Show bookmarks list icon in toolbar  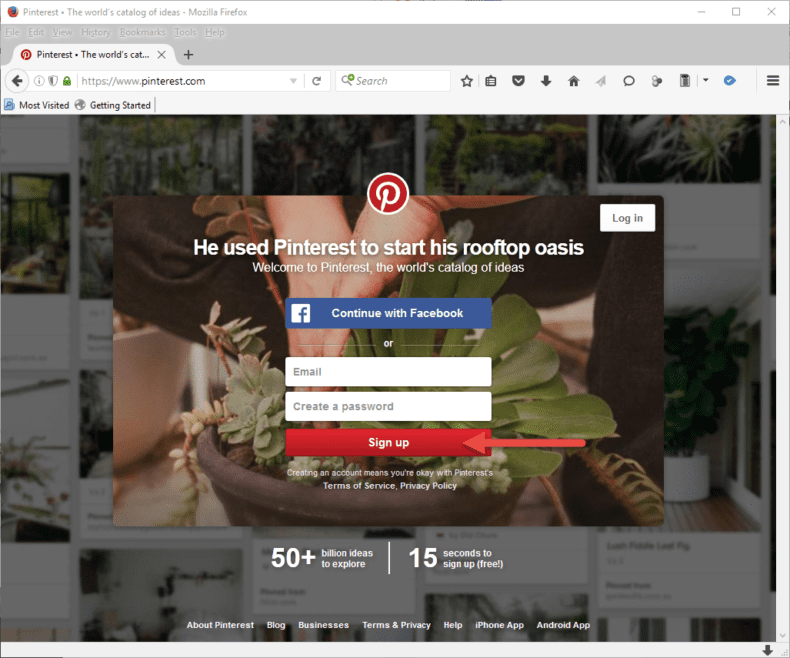coord(491,81)
